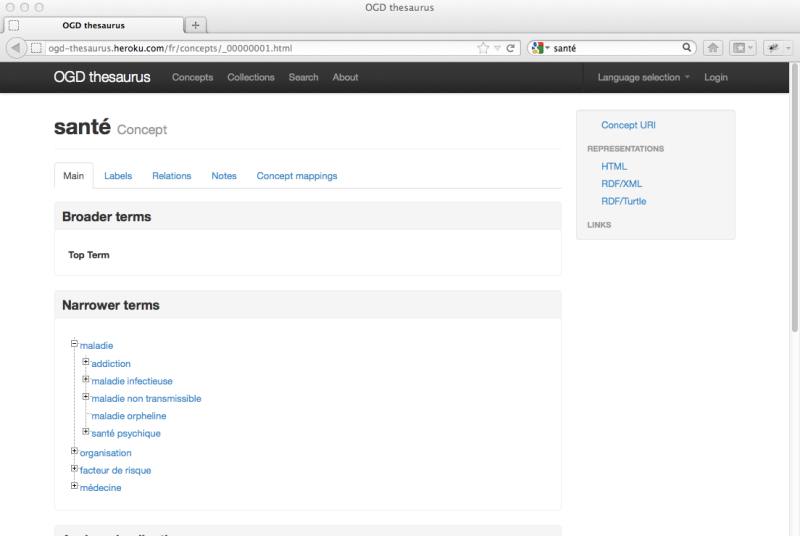Collapse the maladie tree node
The width and height of the screenshot is (800, 536).
74,344
